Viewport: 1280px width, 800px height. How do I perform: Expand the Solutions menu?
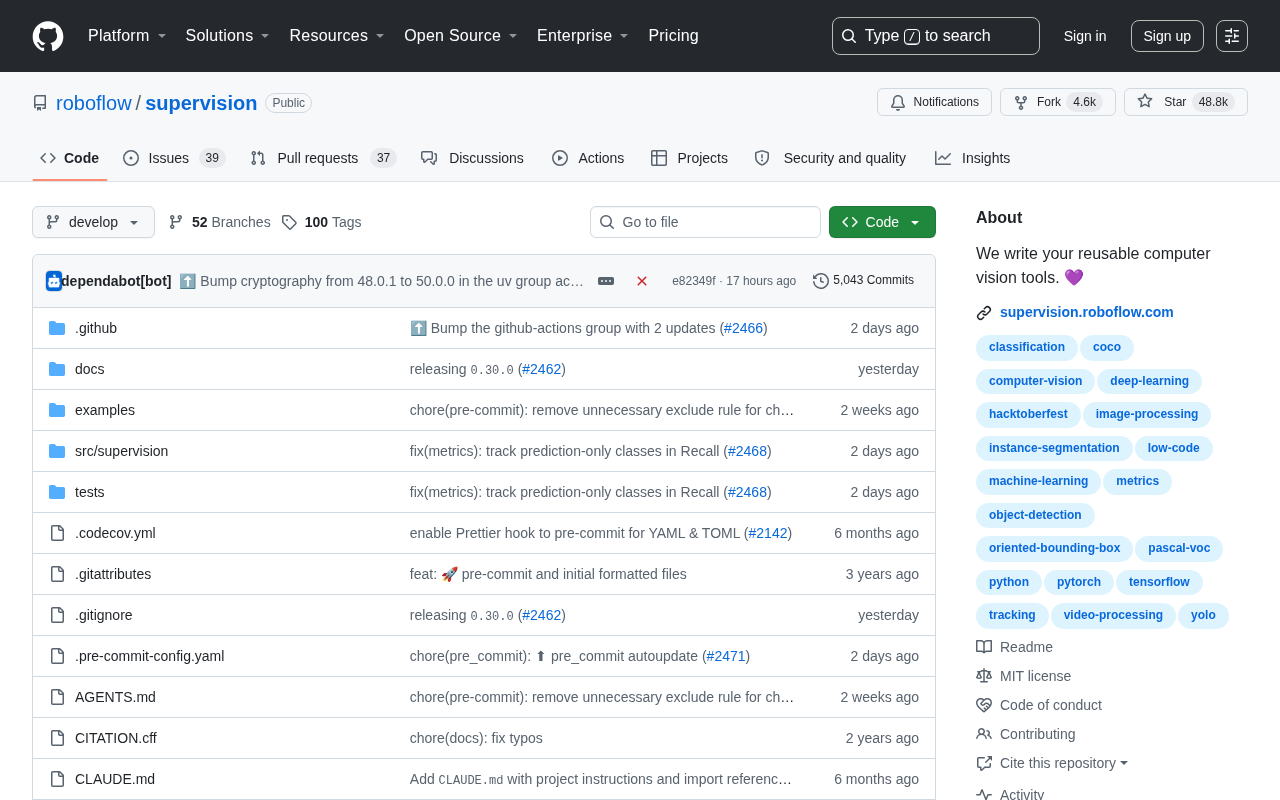click(228, 36)
